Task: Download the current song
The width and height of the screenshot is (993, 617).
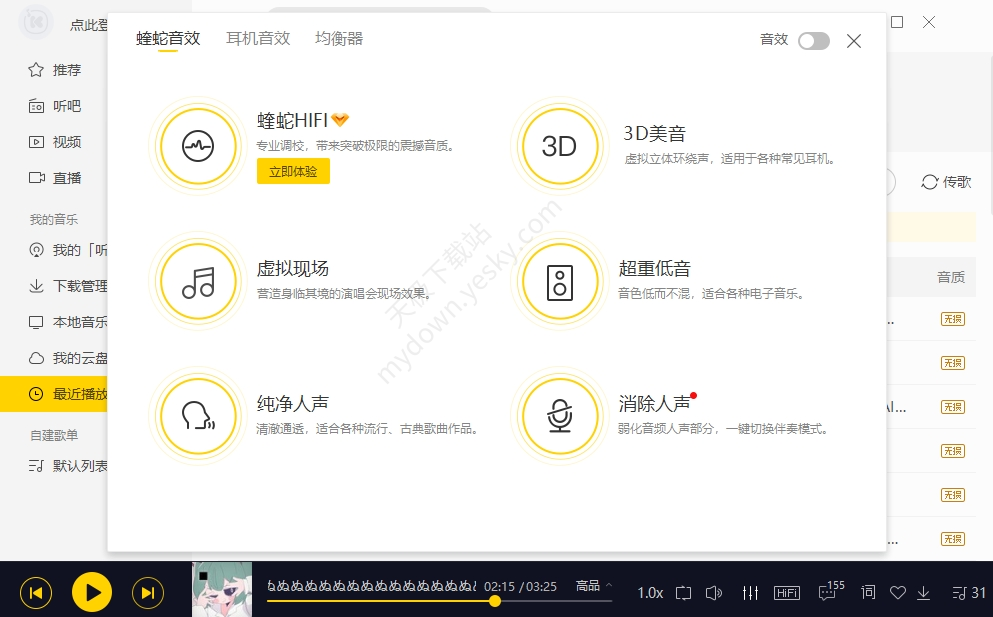Action: [923, 593]
